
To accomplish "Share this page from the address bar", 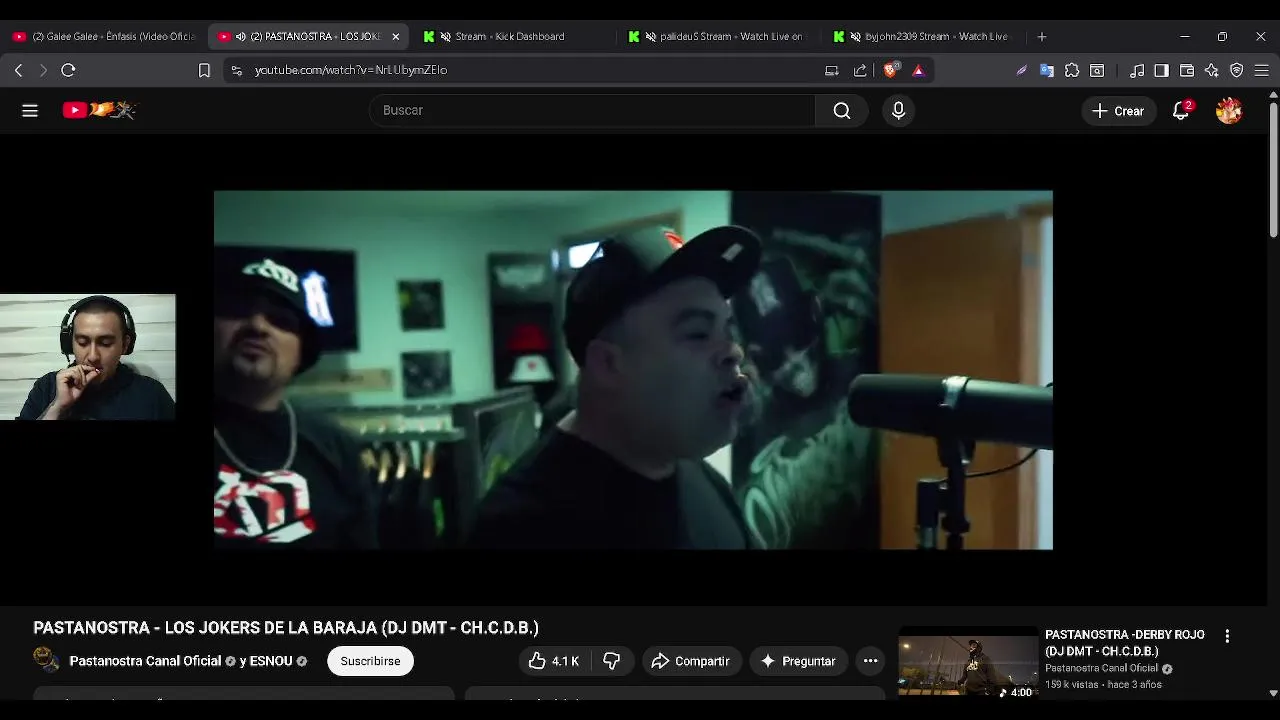I will tap(860, 70).
